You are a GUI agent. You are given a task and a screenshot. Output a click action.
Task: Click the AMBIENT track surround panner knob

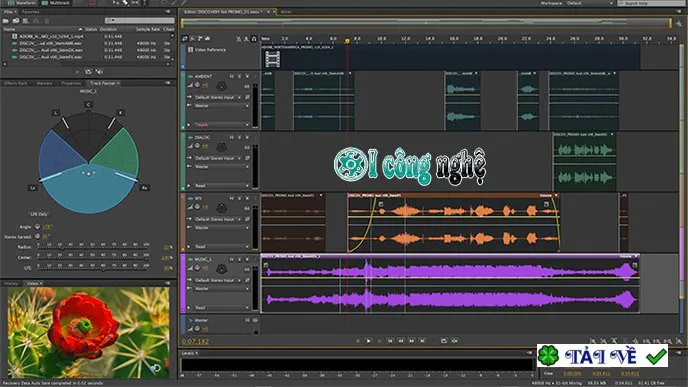pyautogui.click(x=221, y=86)
